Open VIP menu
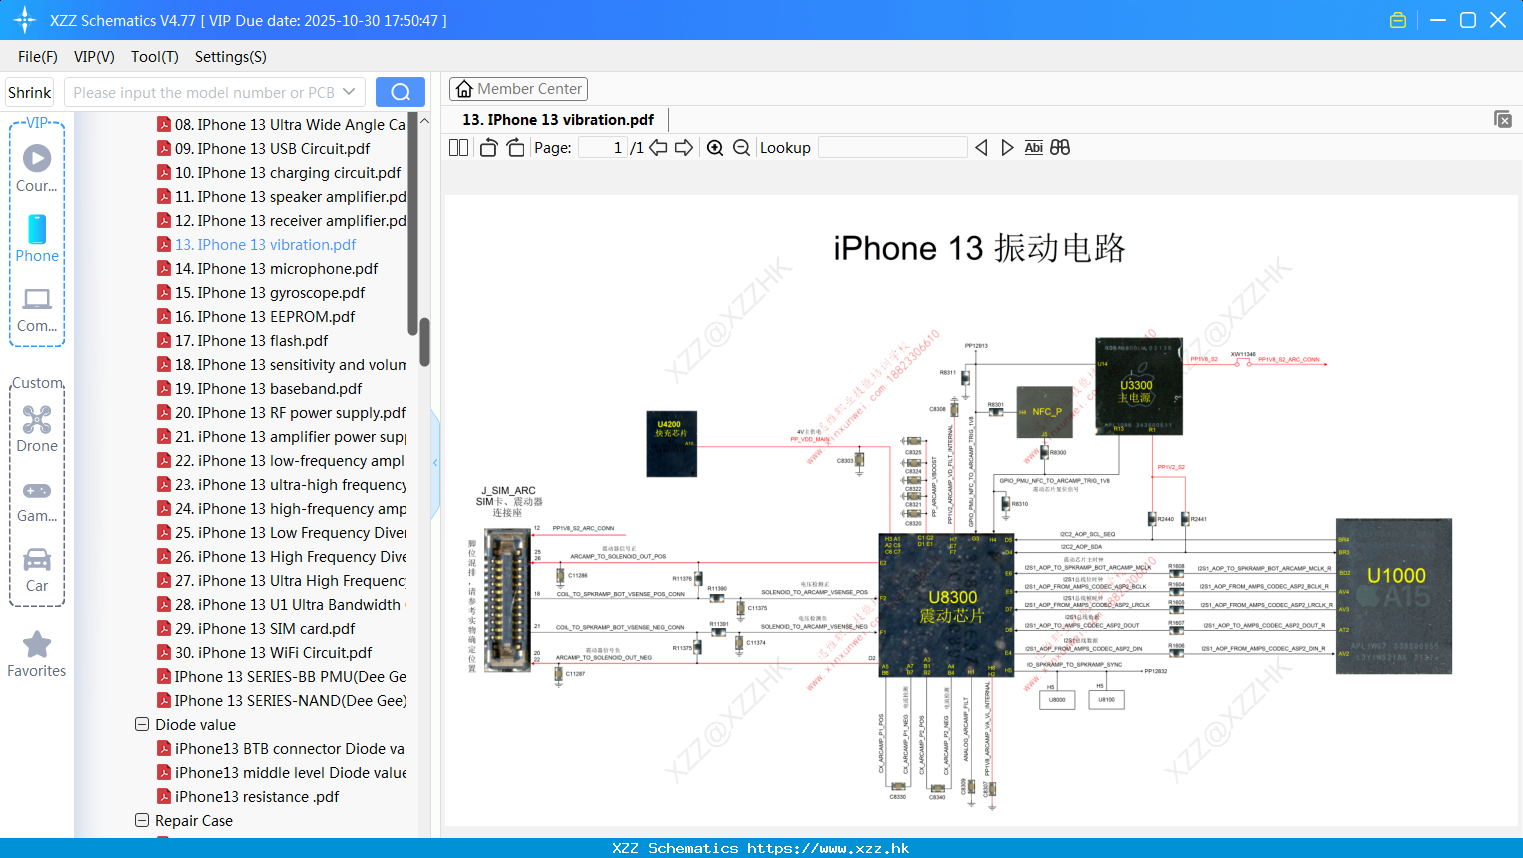 (x=94, y=57)
